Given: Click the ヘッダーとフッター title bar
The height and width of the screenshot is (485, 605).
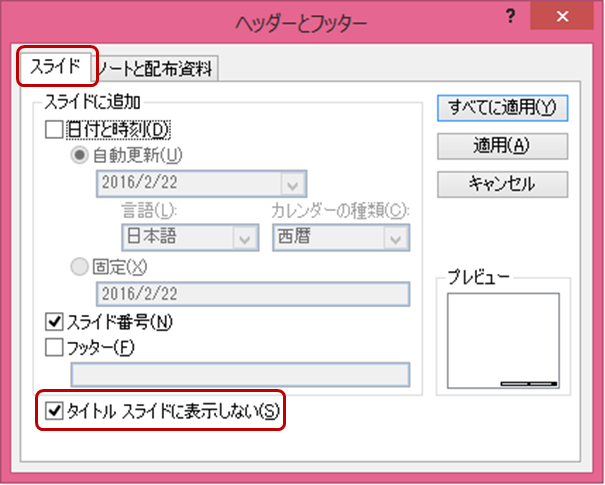Looking at the screenshot, I should (300, 19).
